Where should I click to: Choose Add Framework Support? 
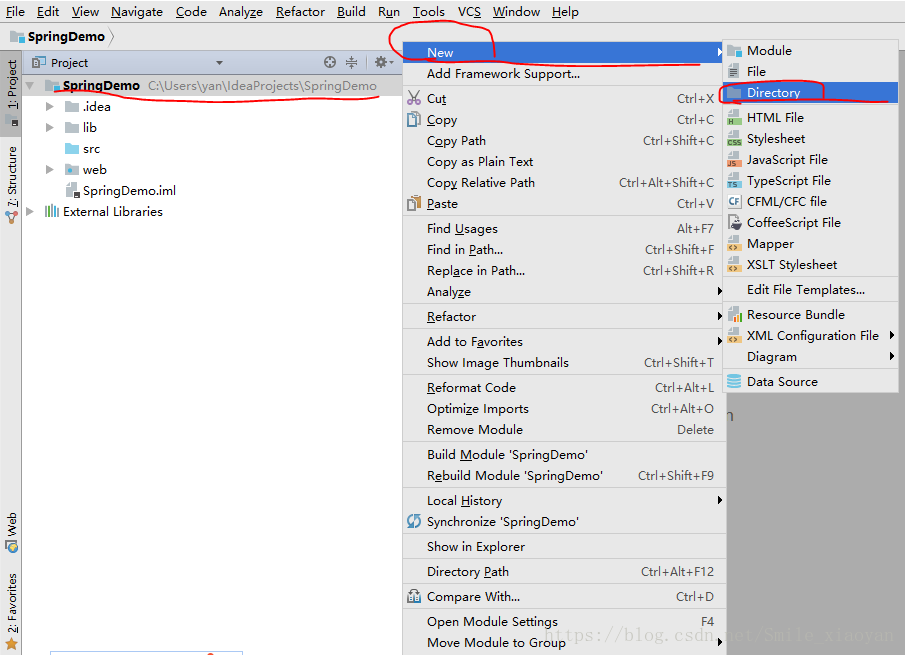(x=564, y=74)
